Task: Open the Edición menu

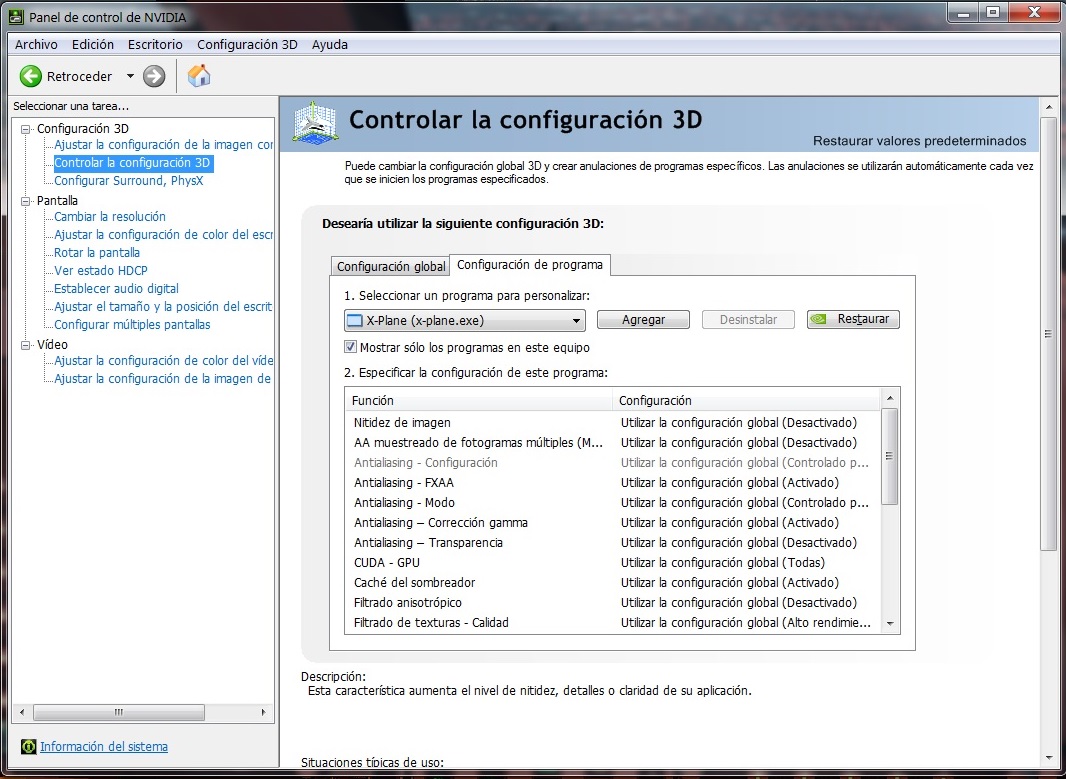Action: pyautogui.click(x=93, y=44)
